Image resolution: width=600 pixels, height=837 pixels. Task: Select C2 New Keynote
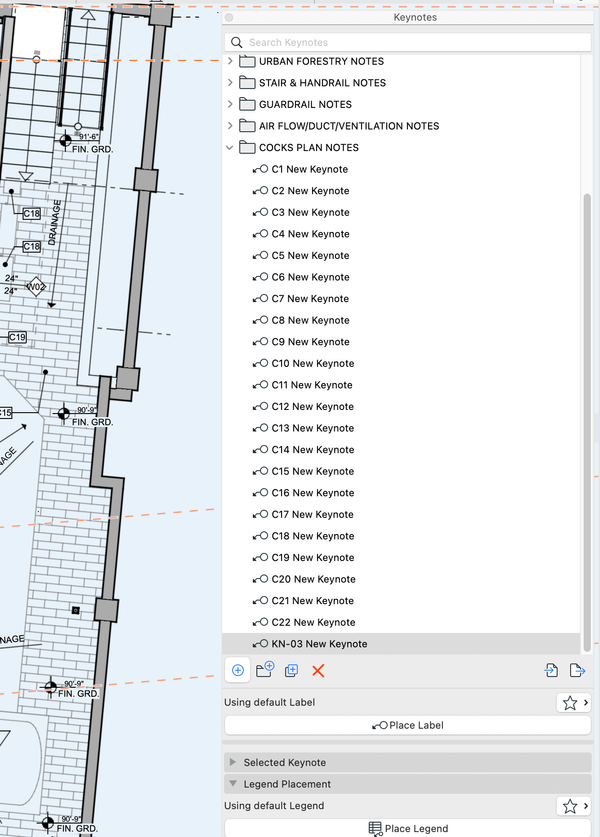[311, 191]
